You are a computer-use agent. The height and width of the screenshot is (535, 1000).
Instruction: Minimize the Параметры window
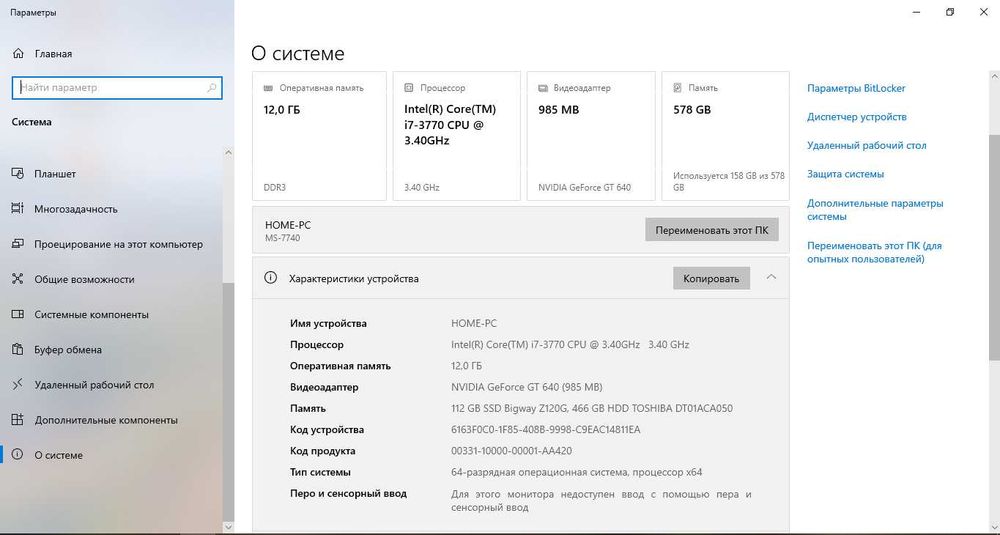click(916, 12)
